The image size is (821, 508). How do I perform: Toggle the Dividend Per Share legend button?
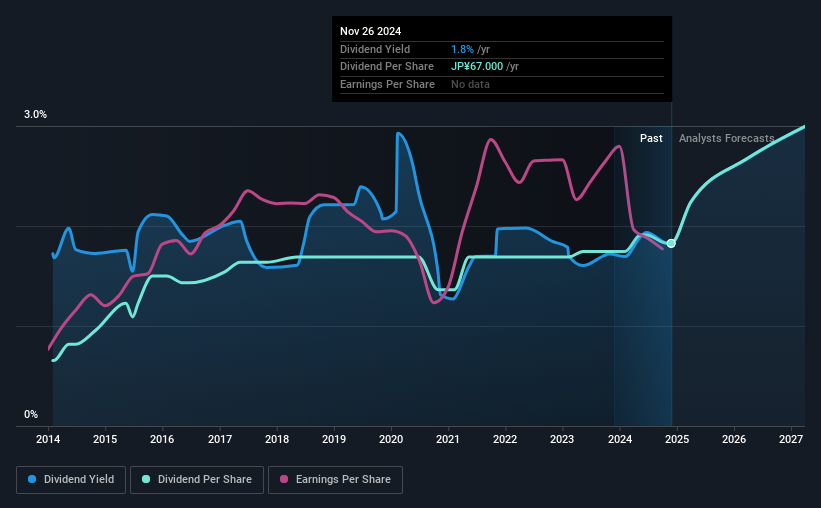click(197, 480)
